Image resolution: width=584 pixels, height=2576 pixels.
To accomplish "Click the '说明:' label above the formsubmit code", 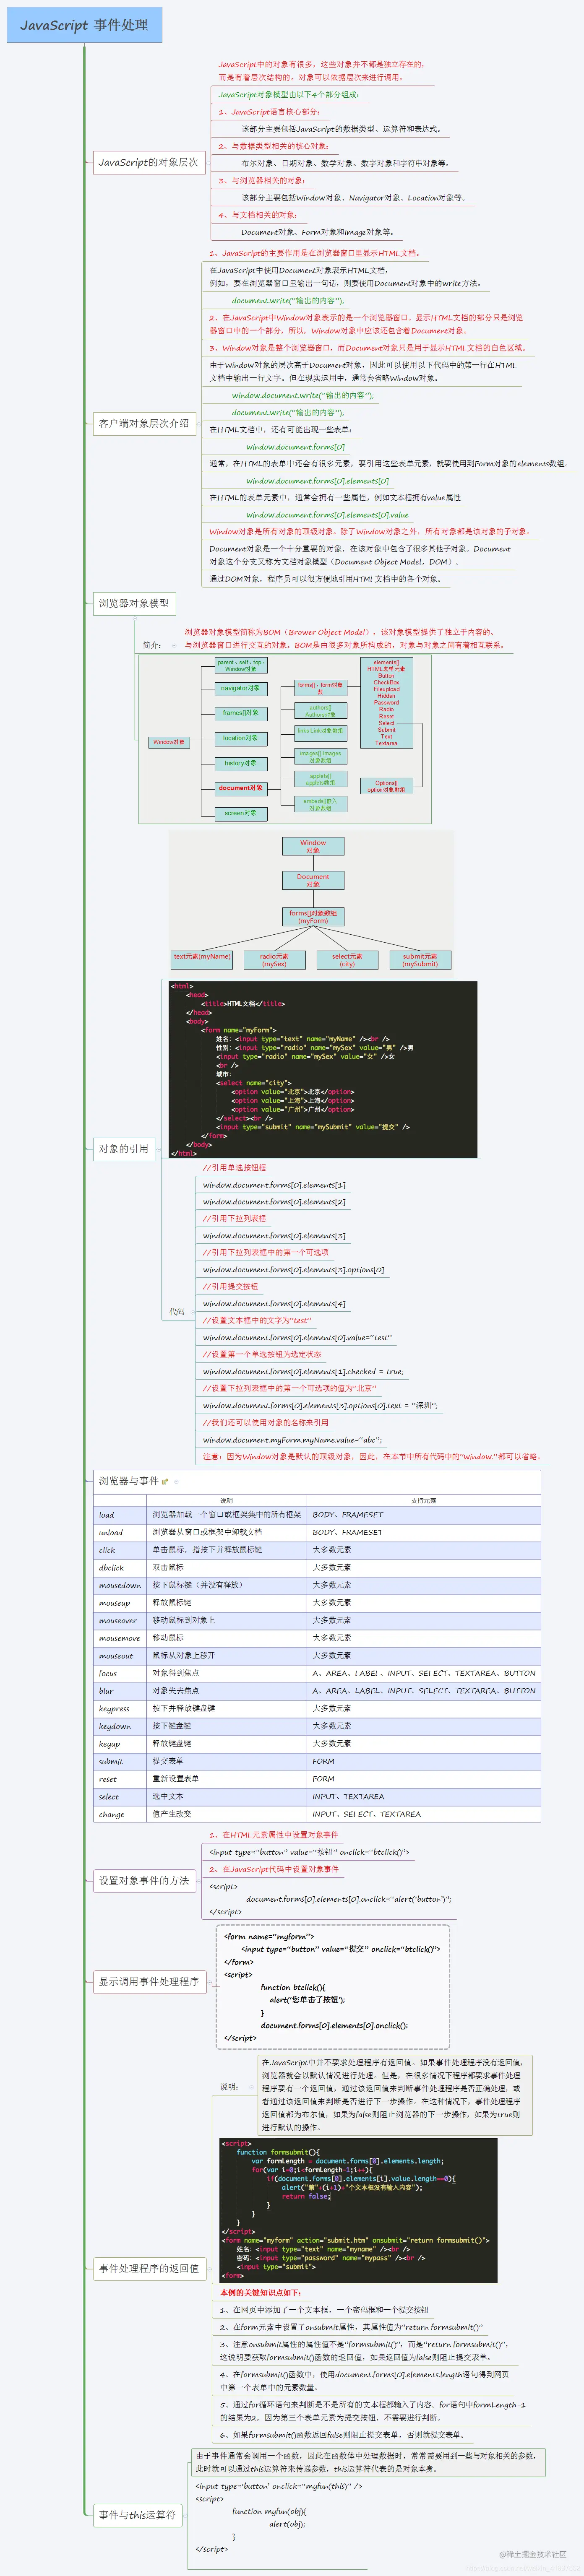I will (x=230, y=2087).
